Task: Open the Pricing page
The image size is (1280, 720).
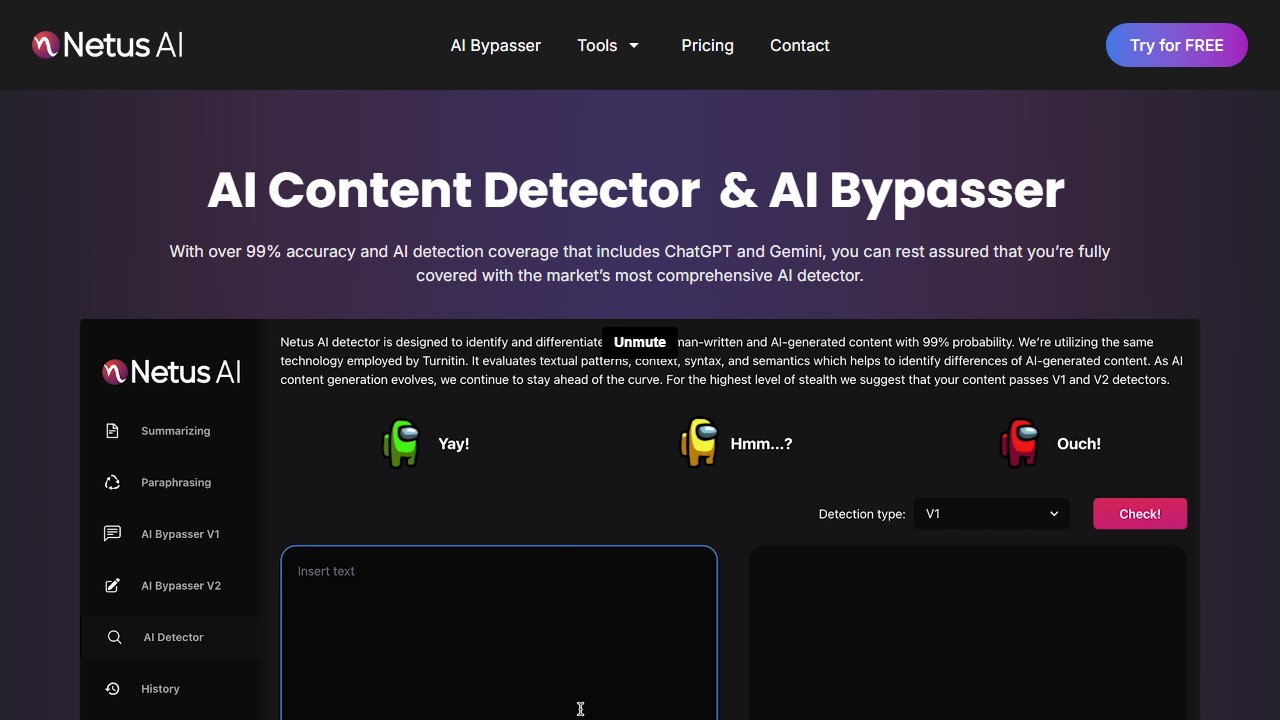Action: pos(707,45)
